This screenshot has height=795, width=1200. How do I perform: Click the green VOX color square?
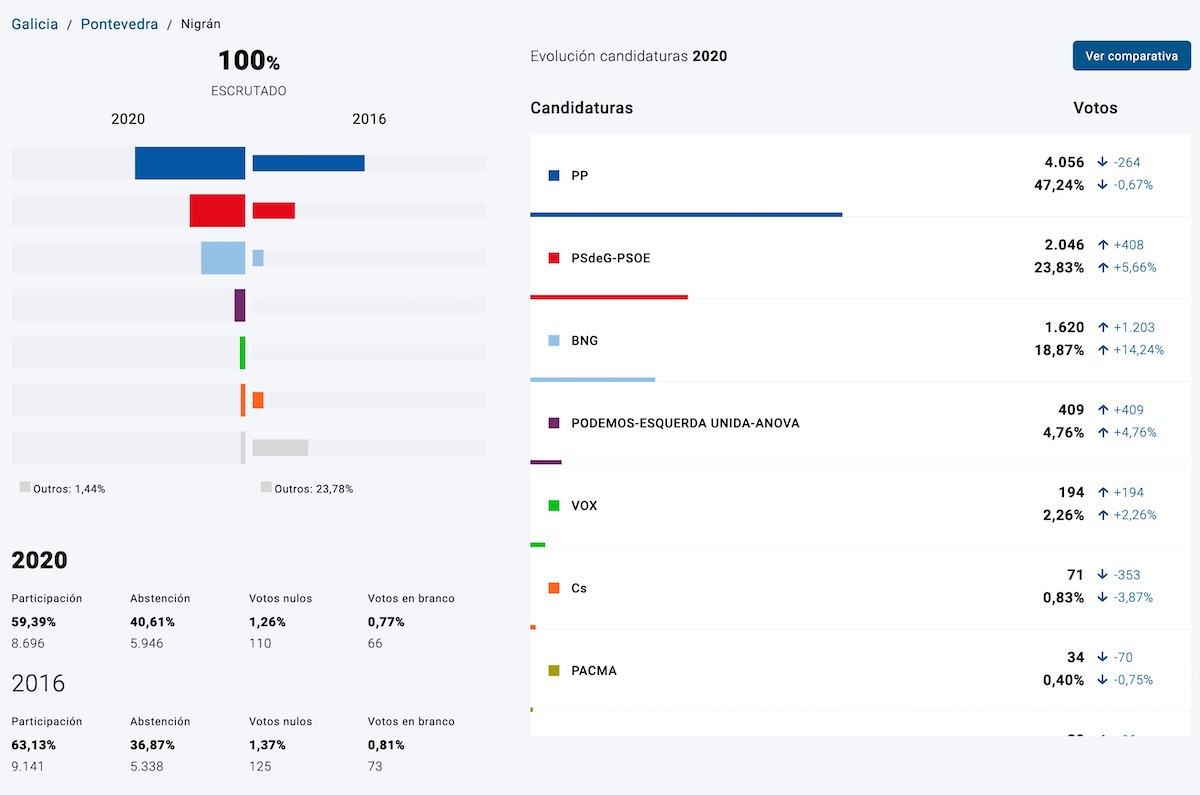click(554, 506)
